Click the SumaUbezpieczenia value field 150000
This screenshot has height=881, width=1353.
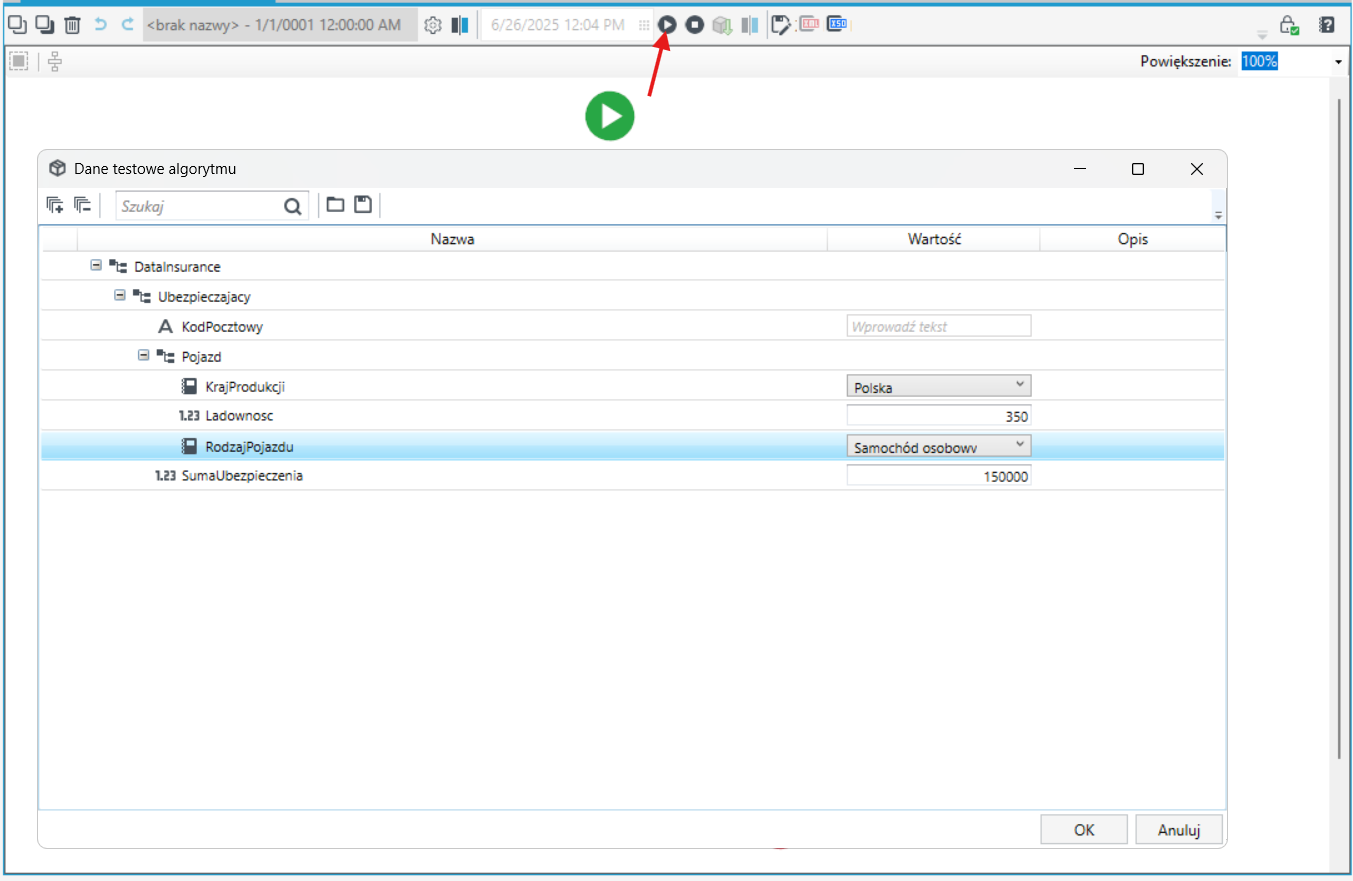938,476
